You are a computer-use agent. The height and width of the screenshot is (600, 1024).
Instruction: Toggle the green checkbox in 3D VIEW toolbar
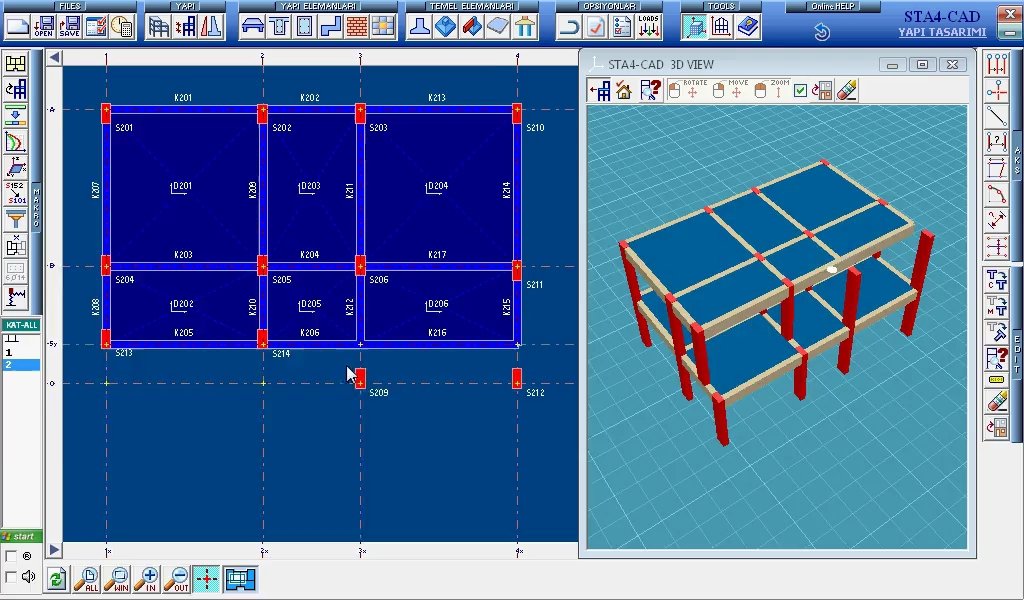pos(801,91)
